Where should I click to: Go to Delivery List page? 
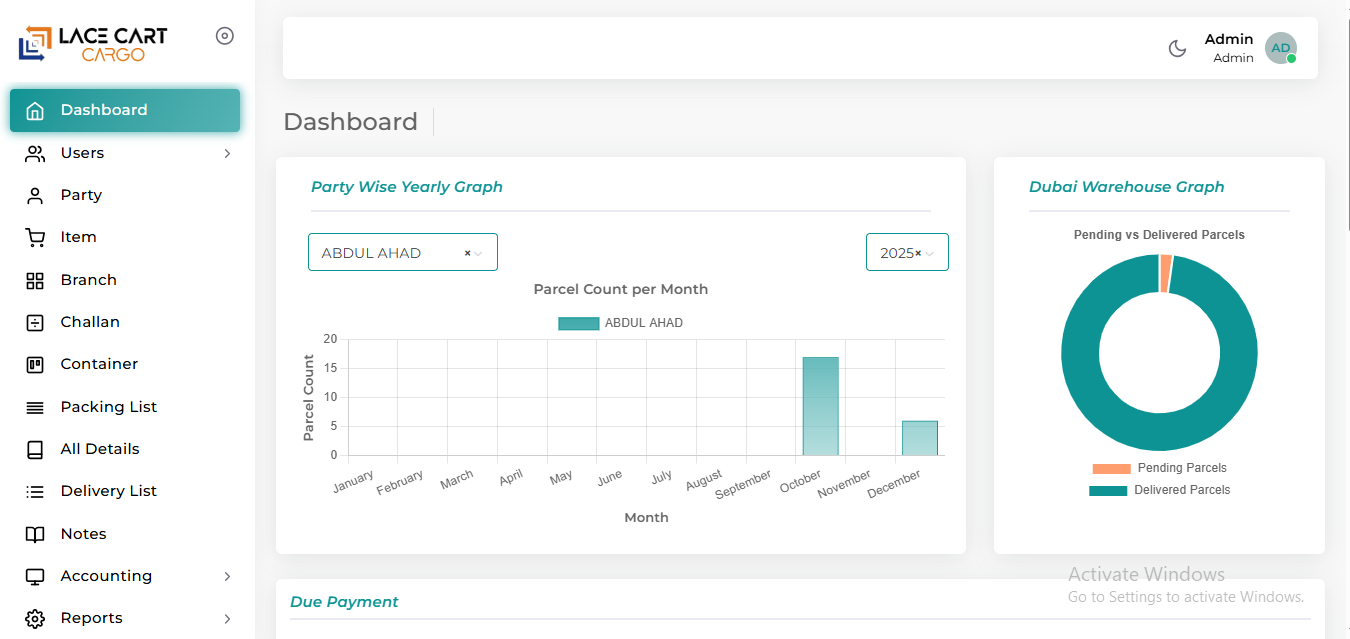(x=108, y=491)
